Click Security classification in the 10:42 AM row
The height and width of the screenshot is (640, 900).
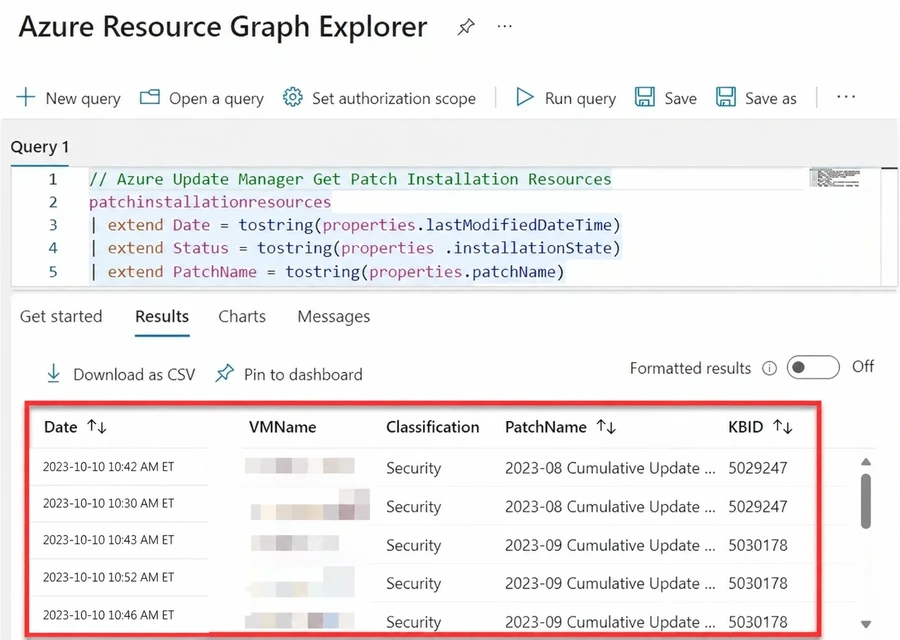point(413,468)
